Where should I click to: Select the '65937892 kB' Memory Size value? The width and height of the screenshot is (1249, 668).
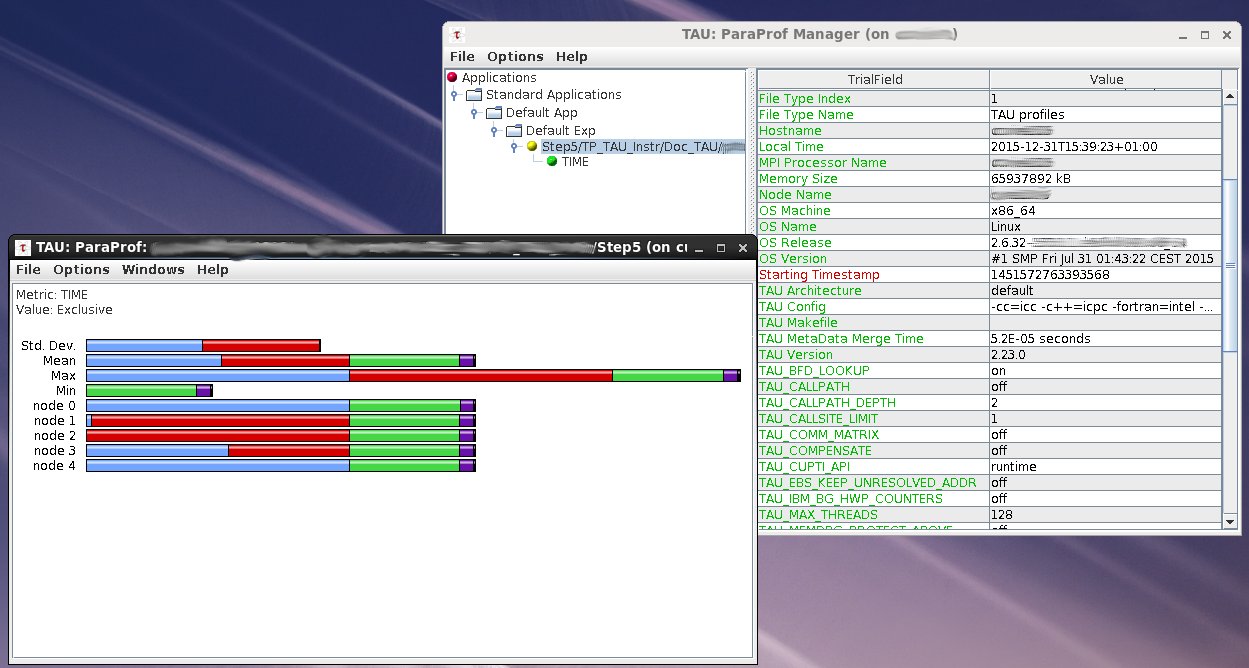coord(1106,179)
